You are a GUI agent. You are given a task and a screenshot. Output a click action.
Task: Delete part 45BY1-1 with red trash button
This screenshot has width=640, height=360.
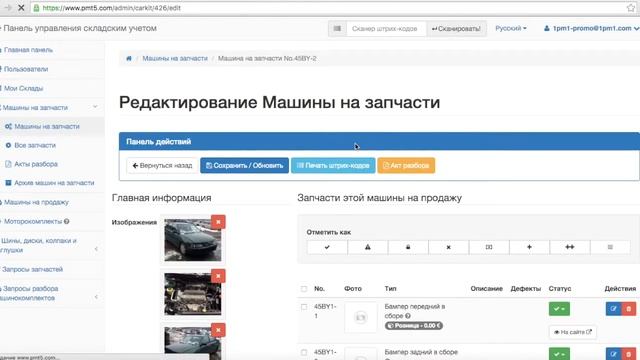click(629, 309)
